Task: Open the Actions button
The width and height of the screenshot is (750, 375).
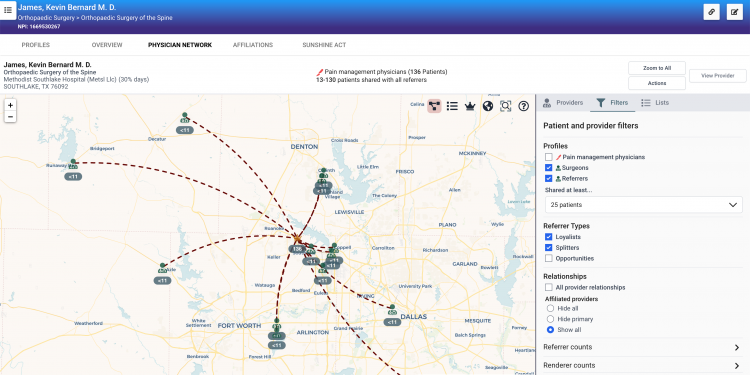Action: (657, 83)
